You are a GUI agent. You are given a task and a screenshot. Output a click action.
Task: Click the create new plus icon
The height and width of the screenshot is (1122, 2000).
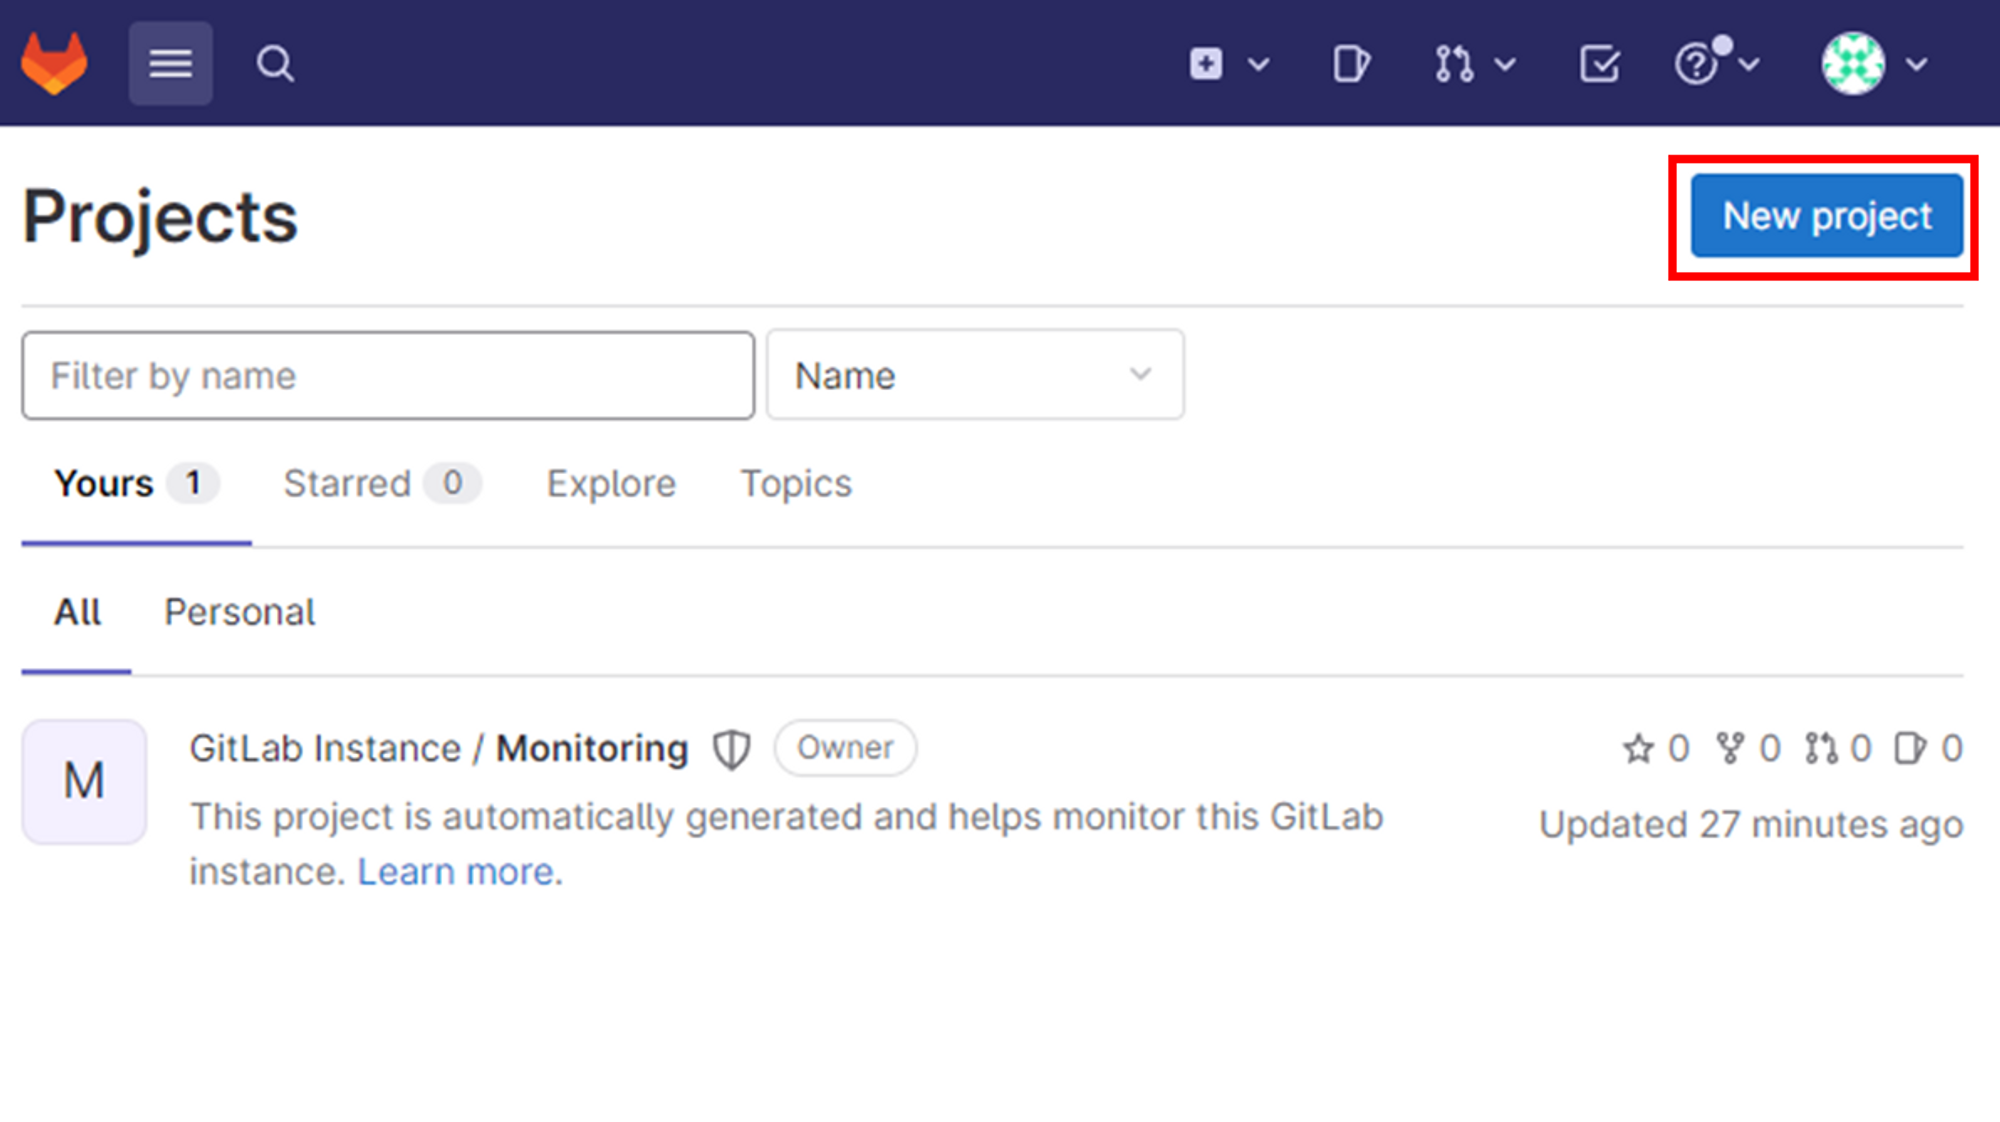tap(1206, 64)
